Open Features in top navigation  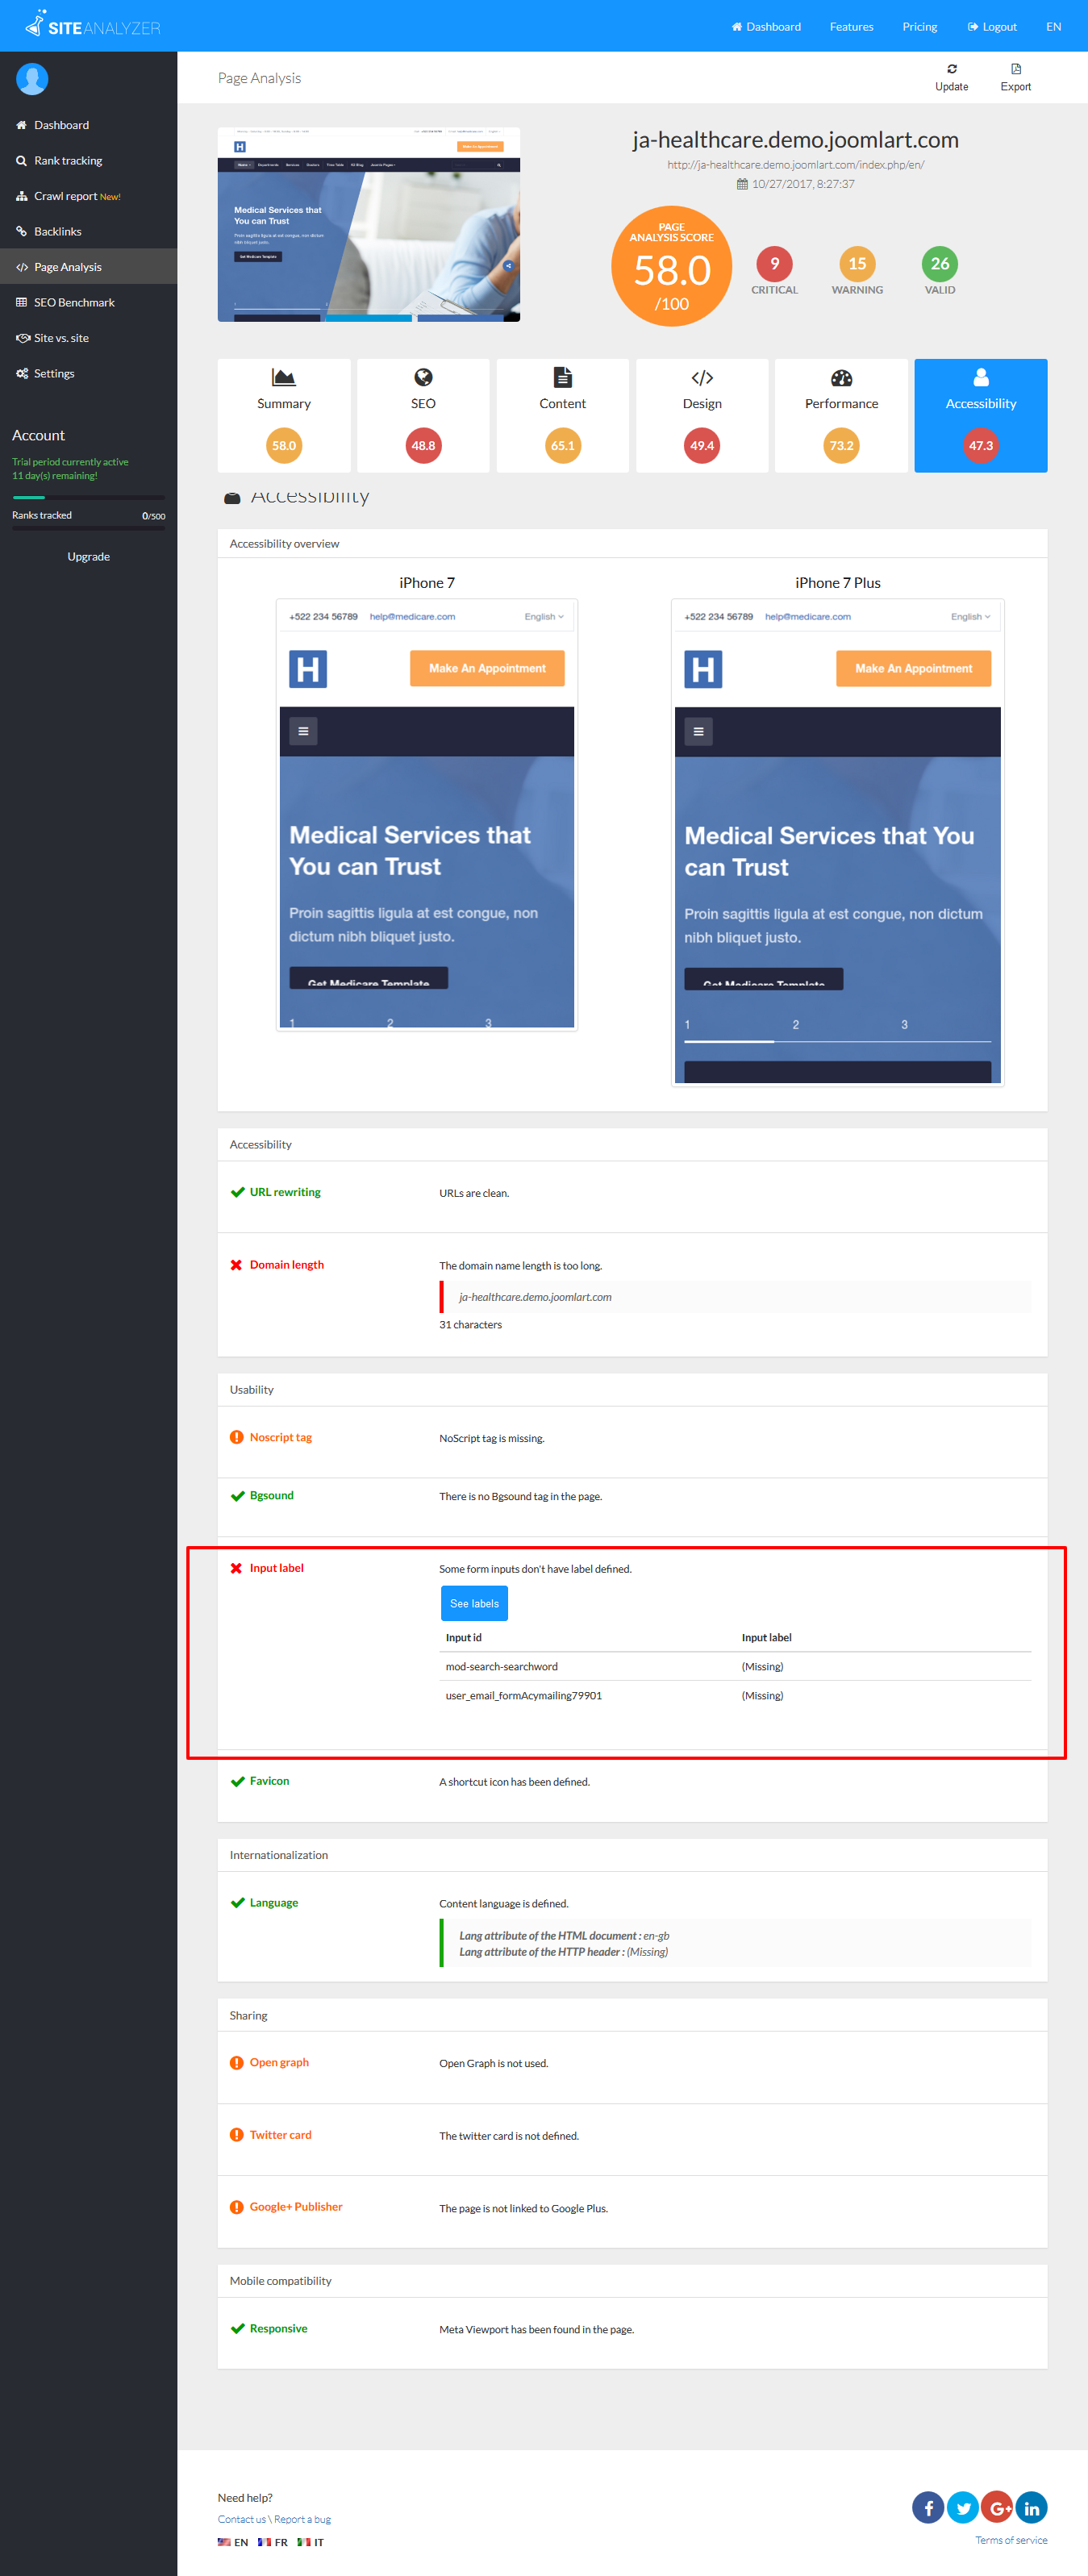(x=851, y=27)
